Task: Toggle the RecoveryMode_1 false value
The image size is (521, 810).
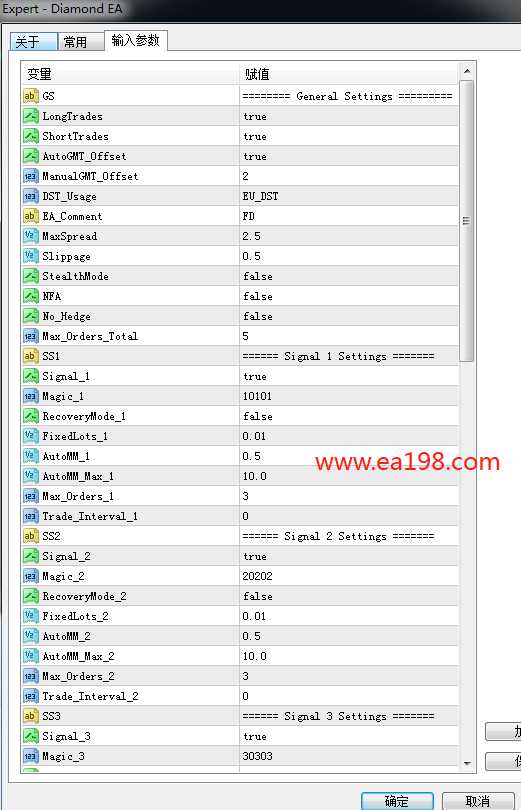Action: point(349,416)
